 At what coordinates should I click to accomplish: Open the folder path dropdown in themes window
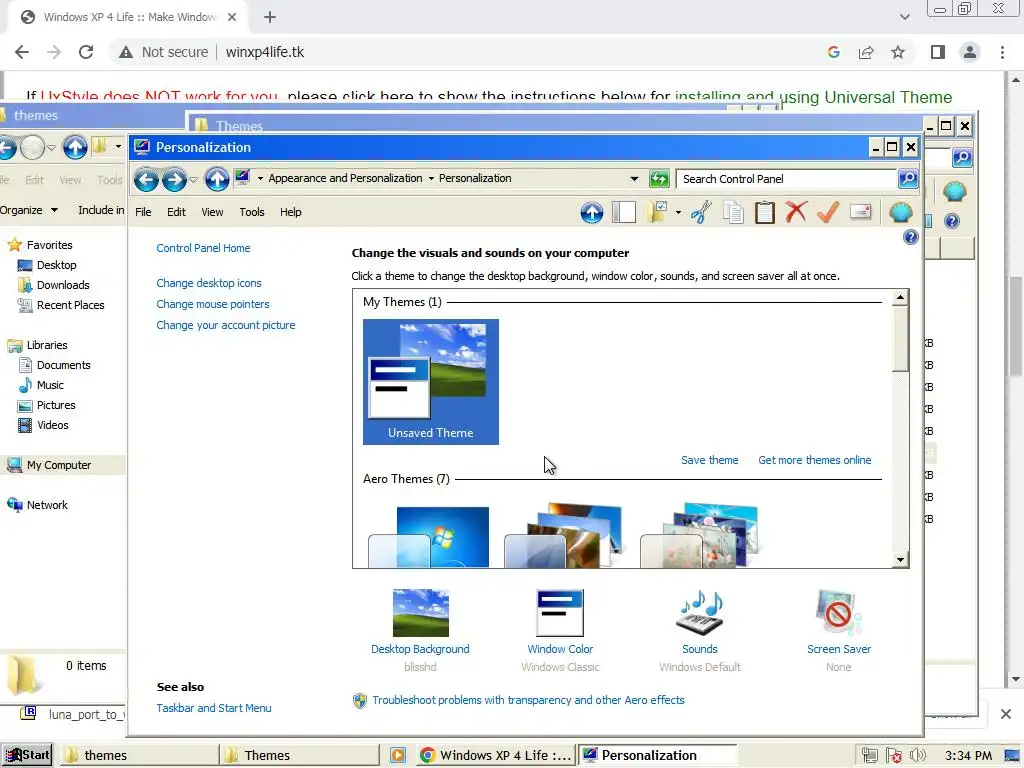click(x=118, y=146)
